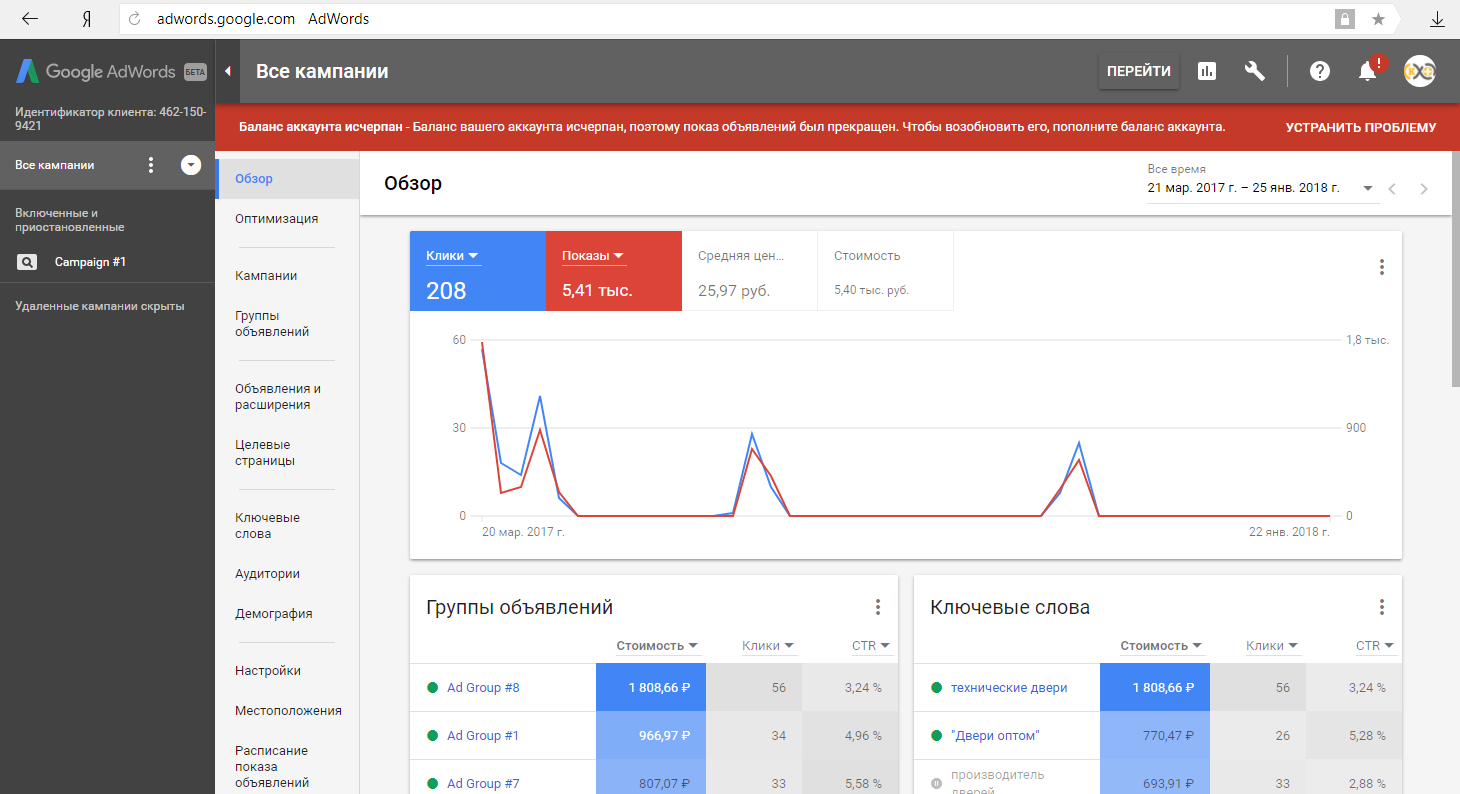Open Ad Group #1 link
Image resolution: width=1460 pixels, height=794 pixels.
coord(483,736)
